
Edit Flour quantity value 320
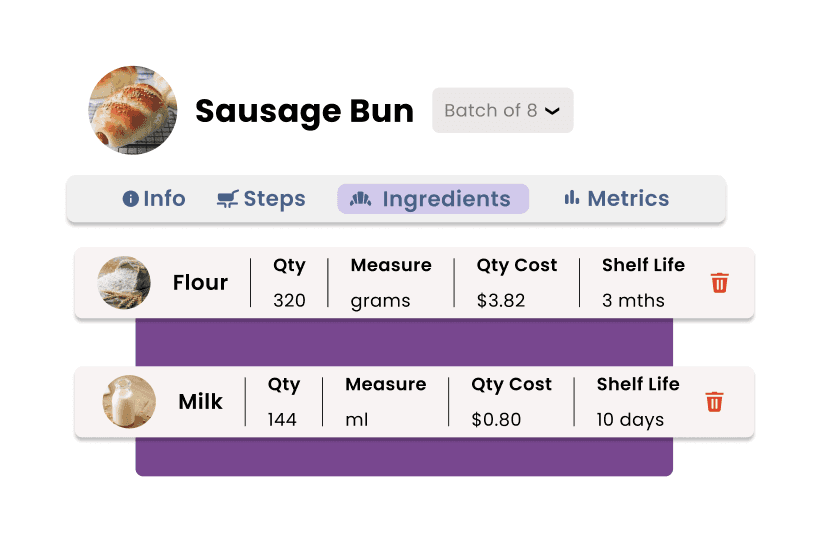pyautogui.click(x=289, y=301)
